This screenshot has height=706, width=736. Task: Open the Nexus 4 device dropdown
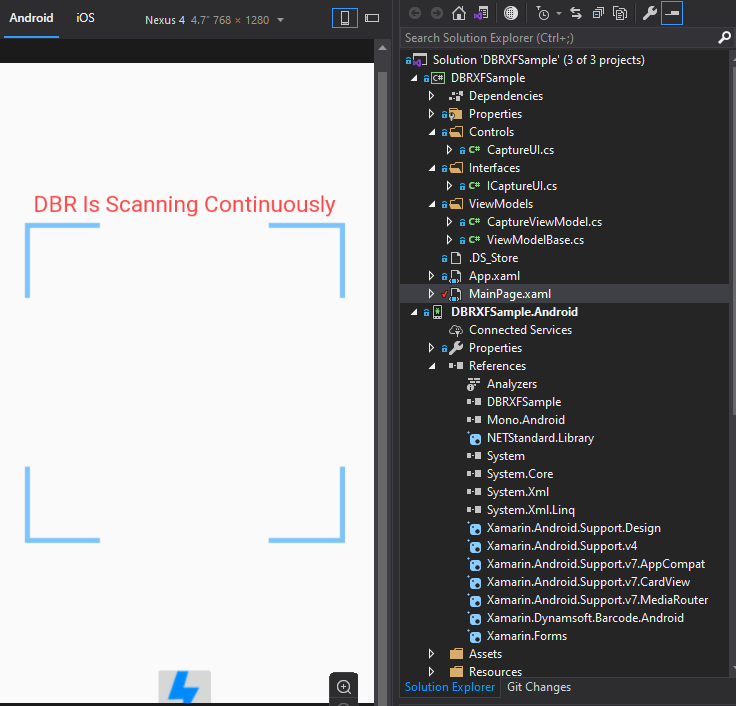pos(215,20)
